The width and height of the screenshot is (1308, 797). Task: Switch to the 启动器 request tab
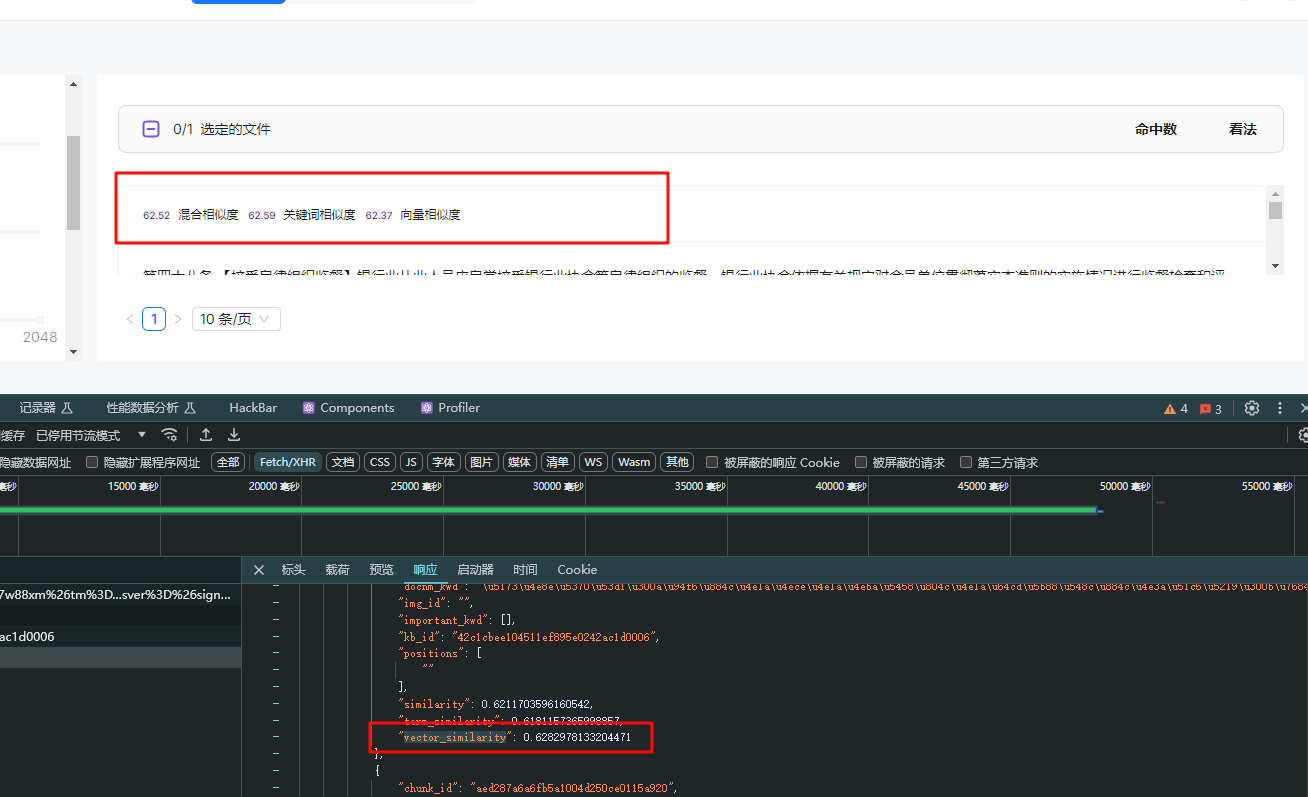point(475,570)
